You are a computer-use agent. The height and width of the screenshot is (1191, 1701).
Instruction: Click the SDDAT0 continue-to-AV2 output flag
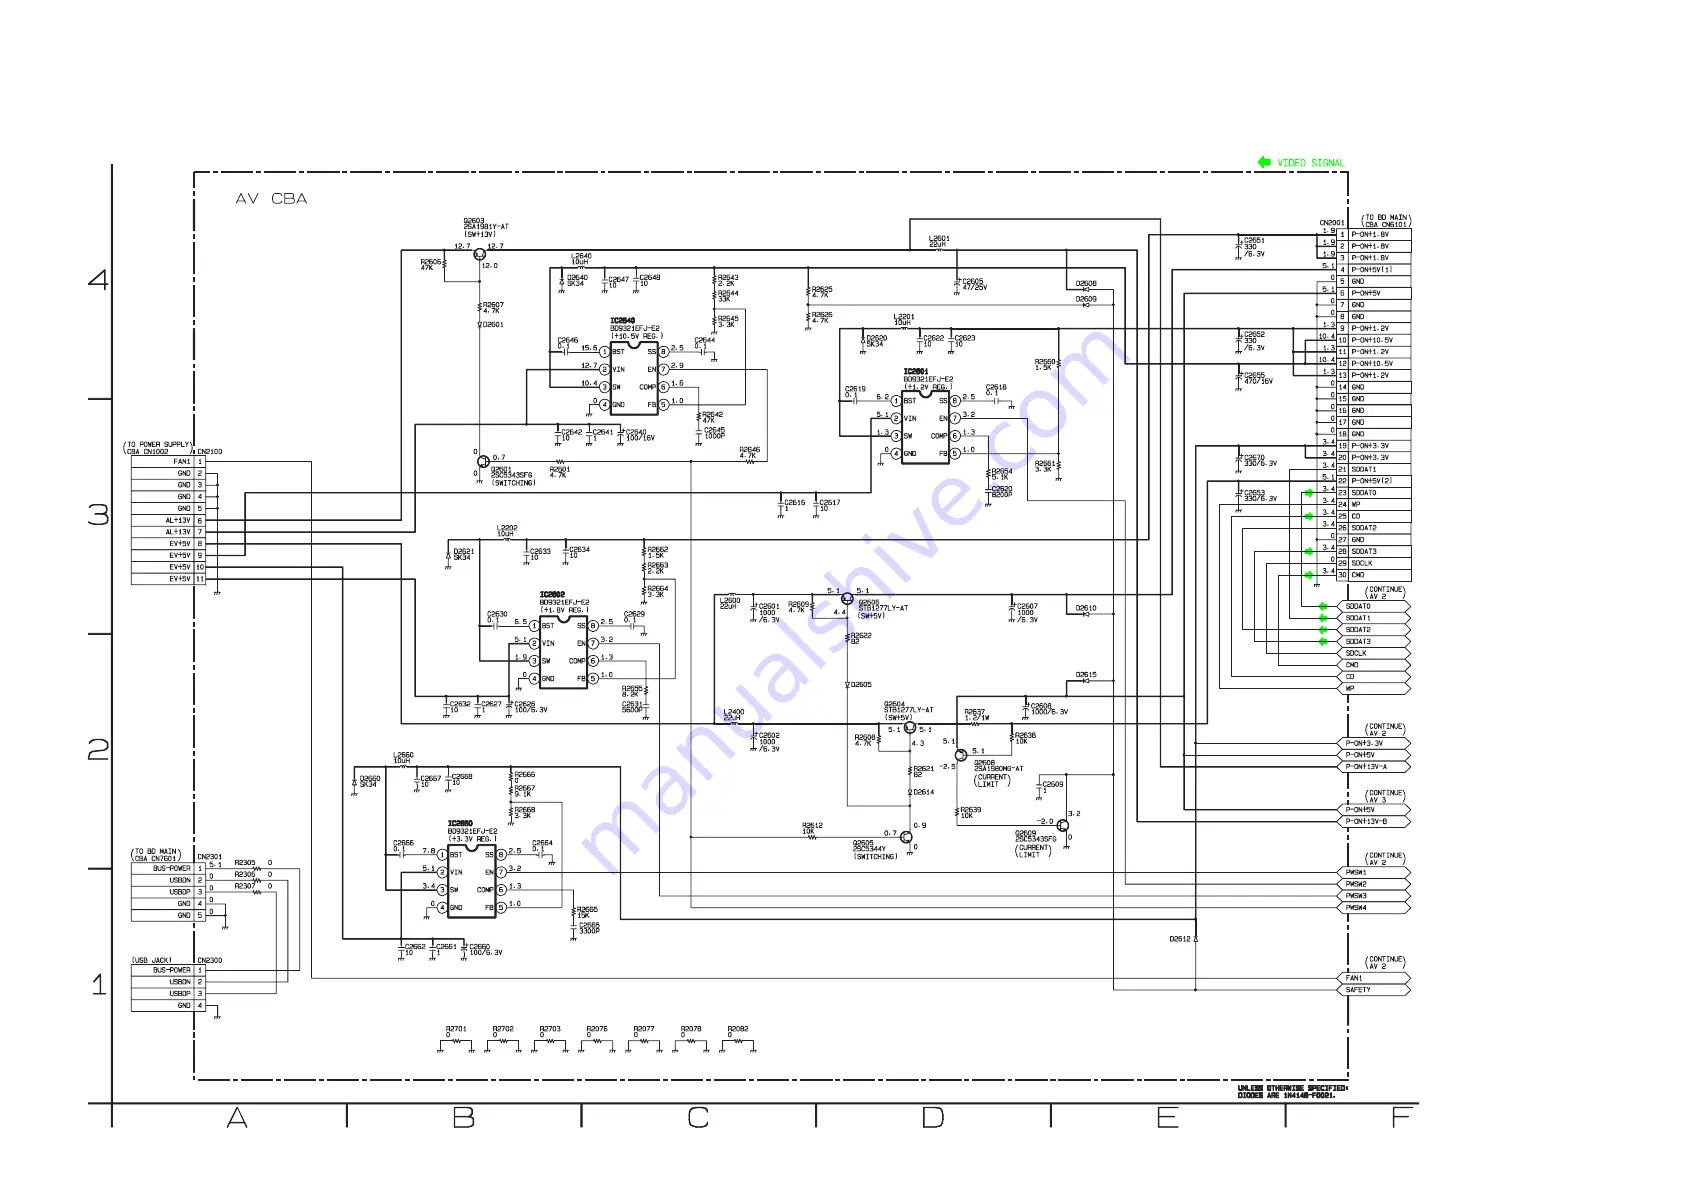point(1374,606)
